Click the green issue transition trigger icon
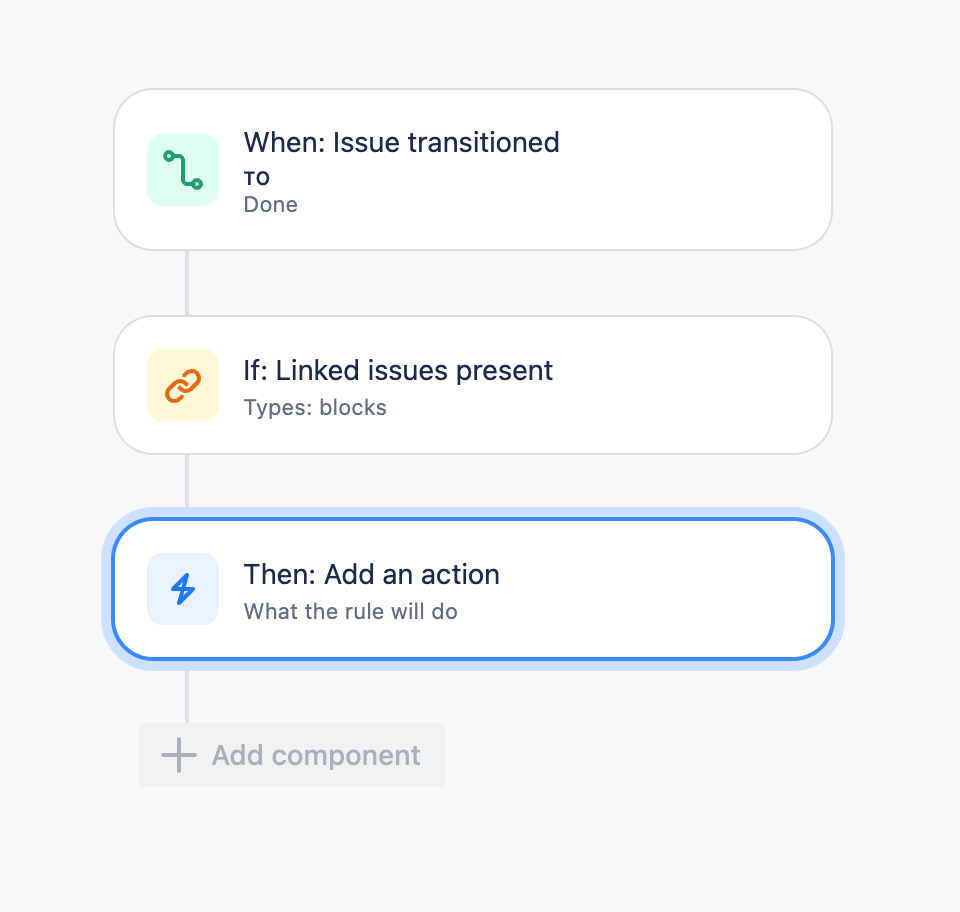The width and height of the screenshot is (960, 912). [x=183, y=170]
